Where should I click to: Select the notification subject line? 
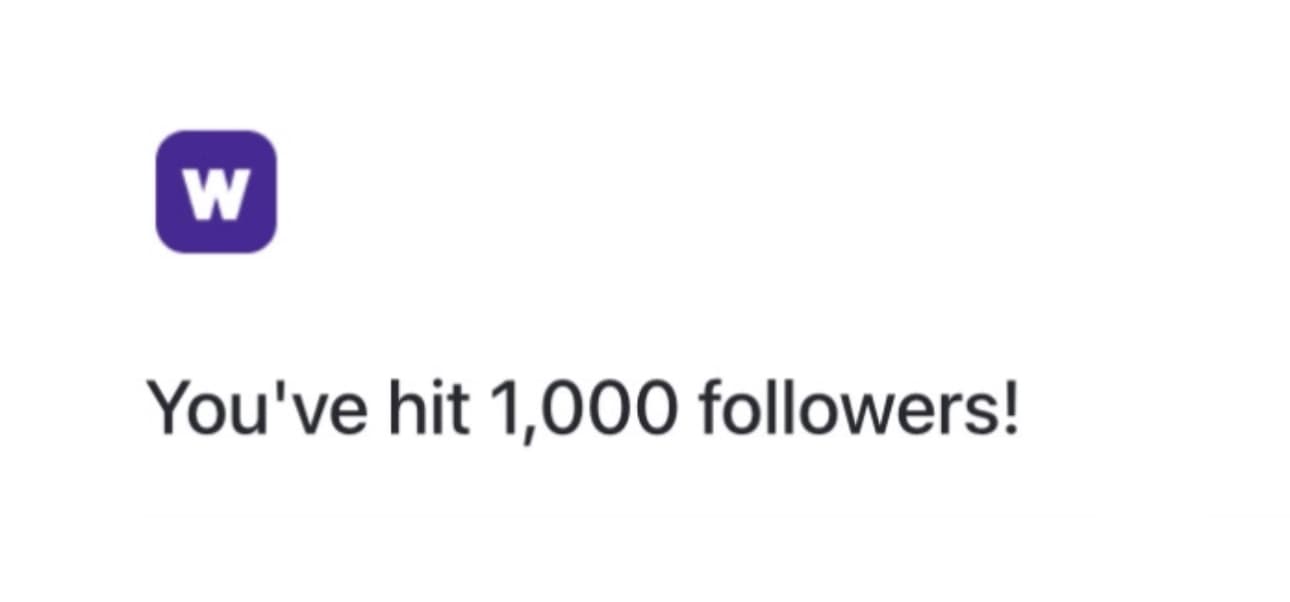pos(585,409)
